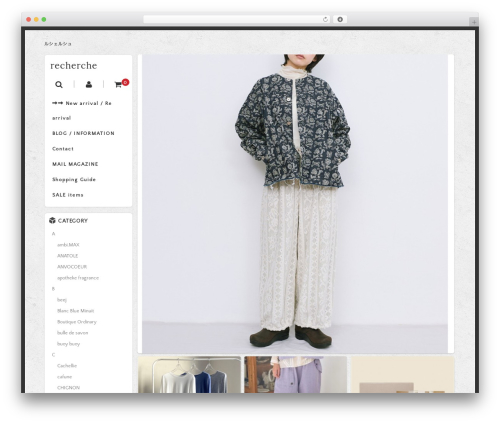Click the recherche logo
Image resolution: width=500 pixels, height=423 pixels.
tap(74, 66)
